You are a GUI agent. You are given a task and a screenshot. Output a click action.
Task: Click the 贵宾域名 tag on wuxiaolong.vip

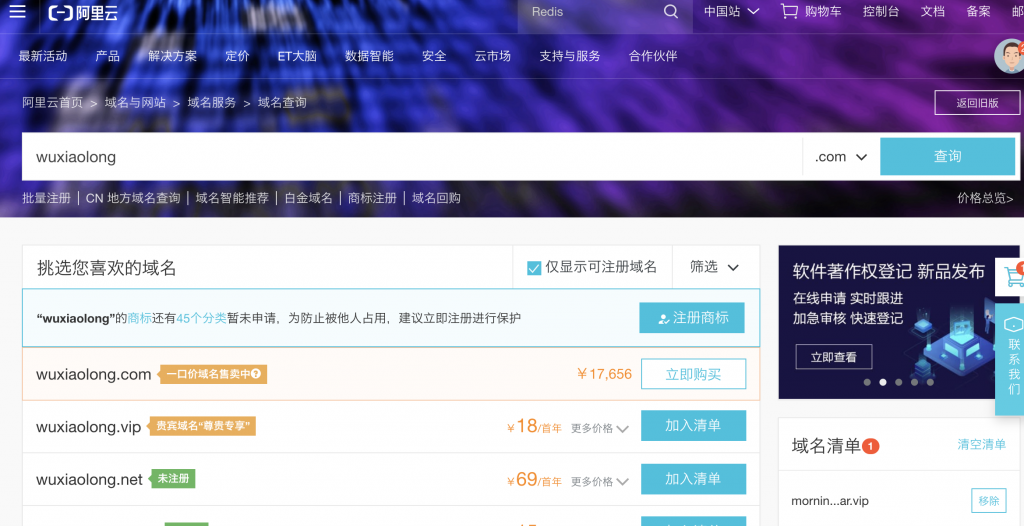point(202,427)
